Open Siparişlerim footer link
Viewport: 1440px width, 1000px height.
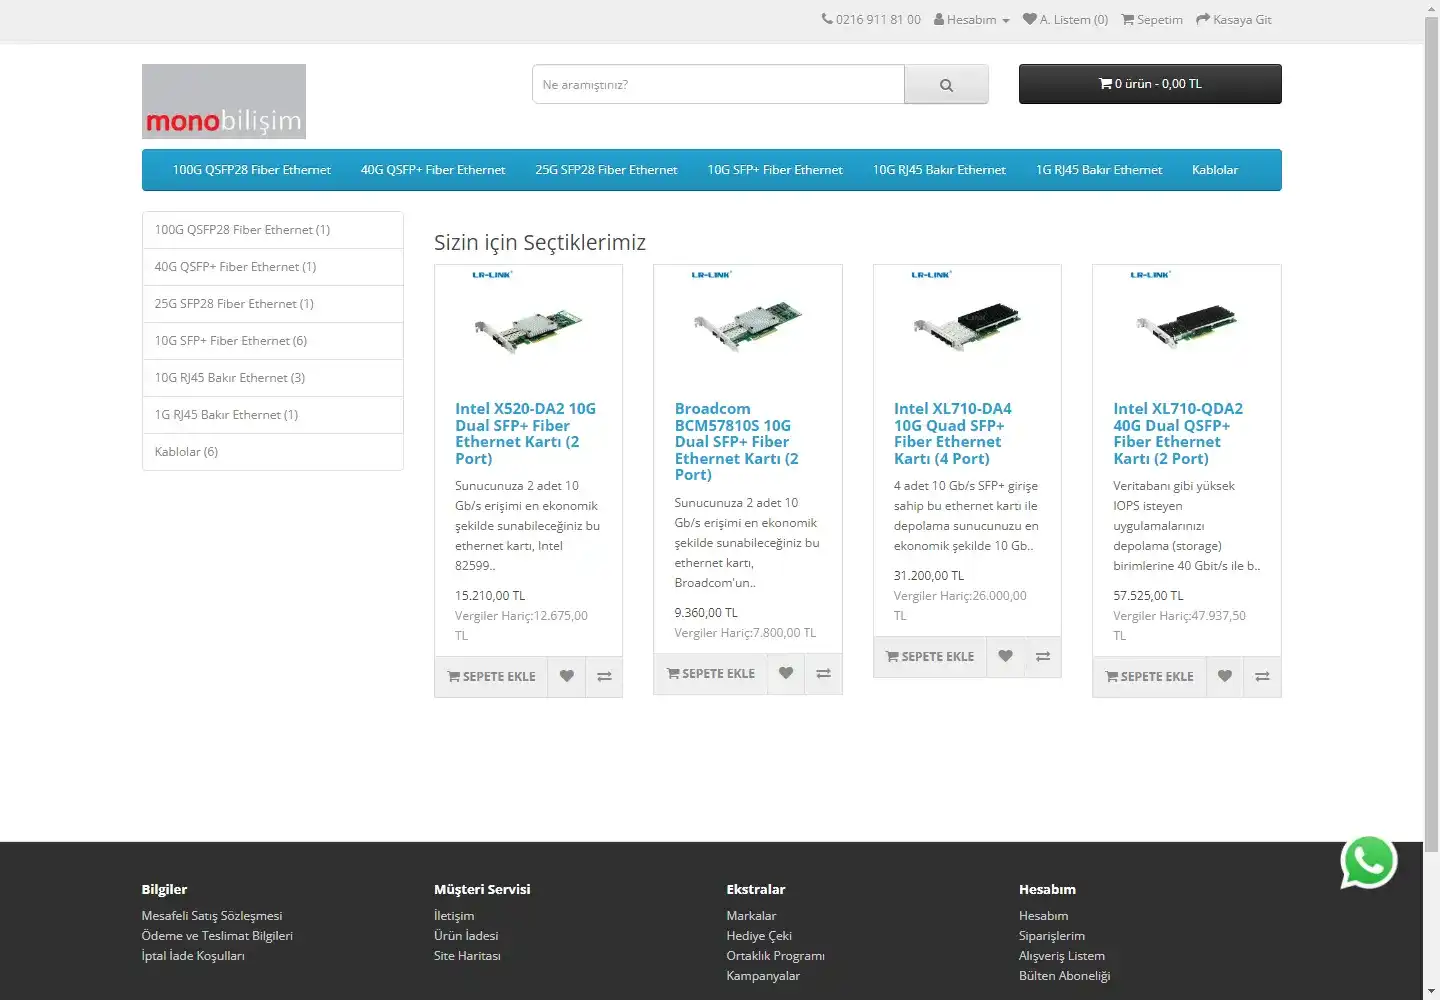tap(1052, 936)
